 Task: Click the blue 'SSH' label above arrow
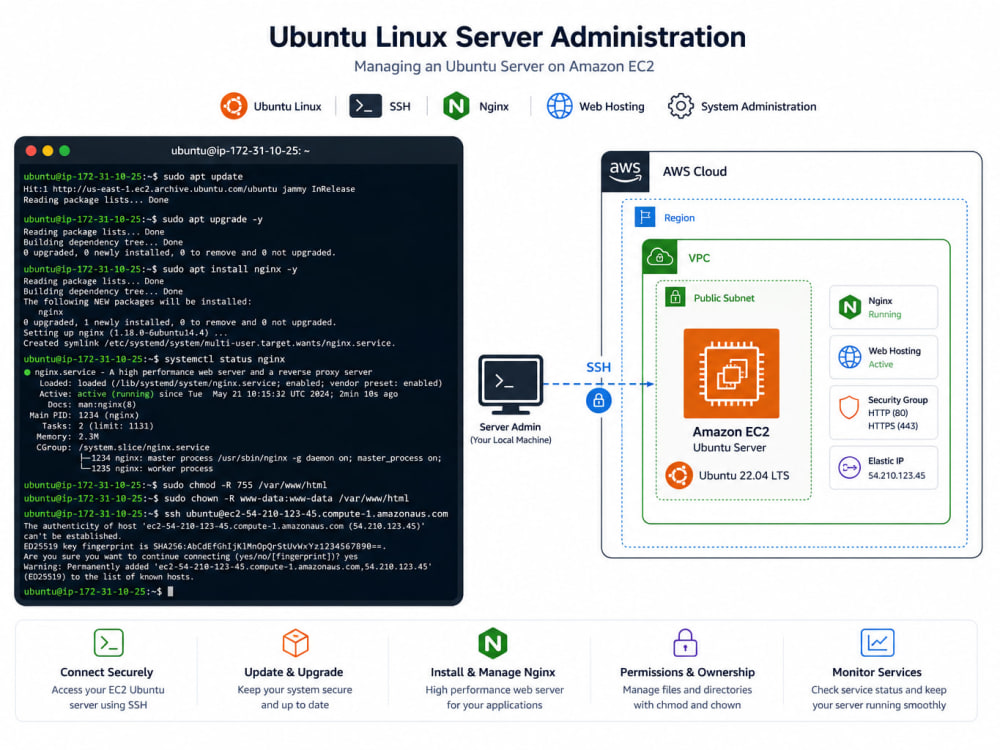[598, 367]
